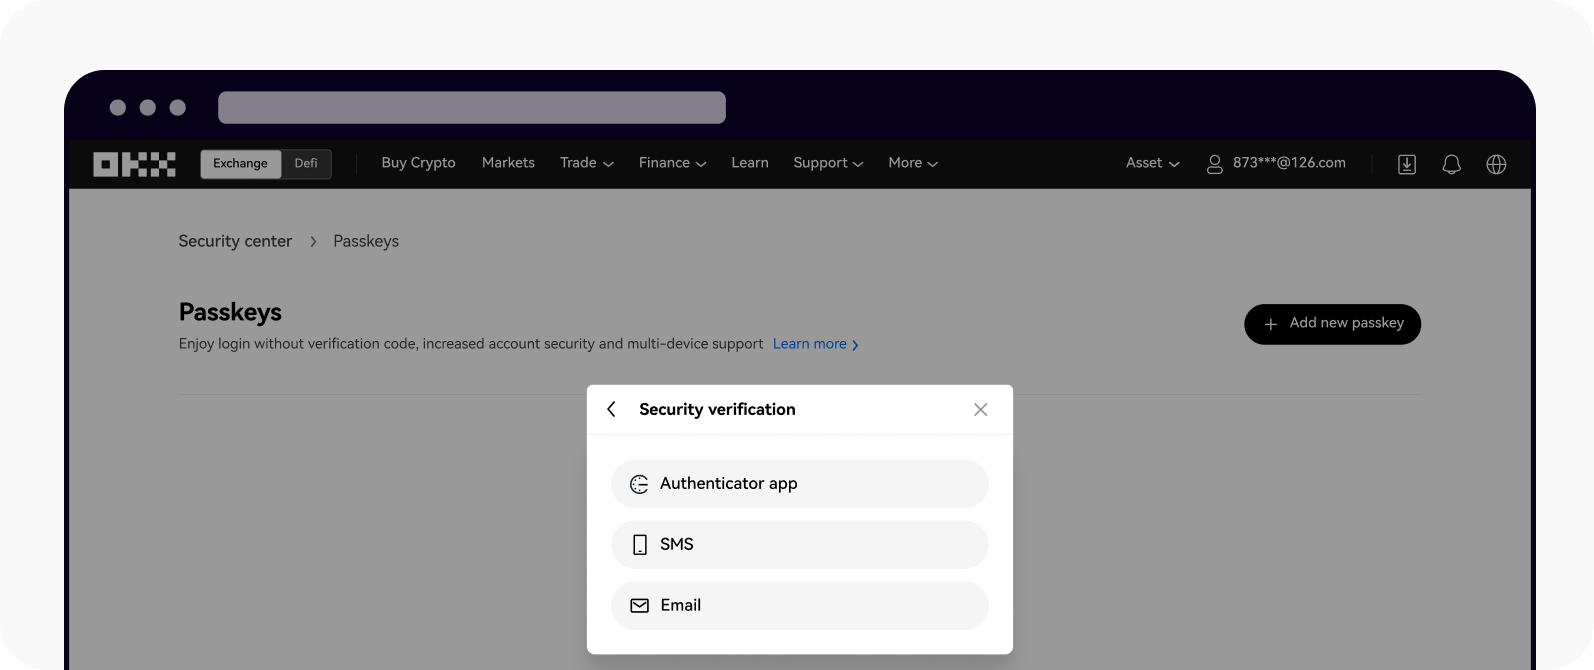Expand the Asset dropdown
This screenshot has height=670, width=1594.
[1153, 163]
